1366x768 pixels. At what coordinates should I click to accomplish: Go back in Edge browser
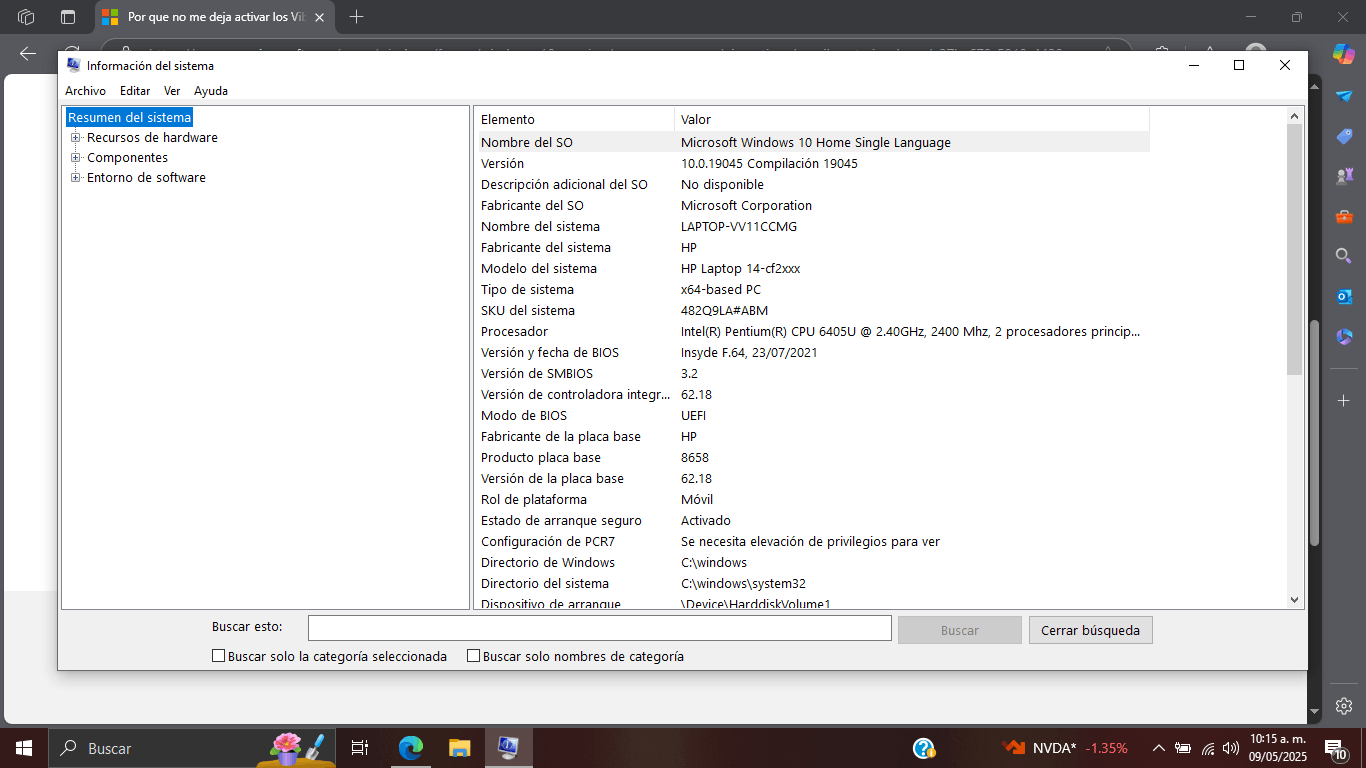28,53
